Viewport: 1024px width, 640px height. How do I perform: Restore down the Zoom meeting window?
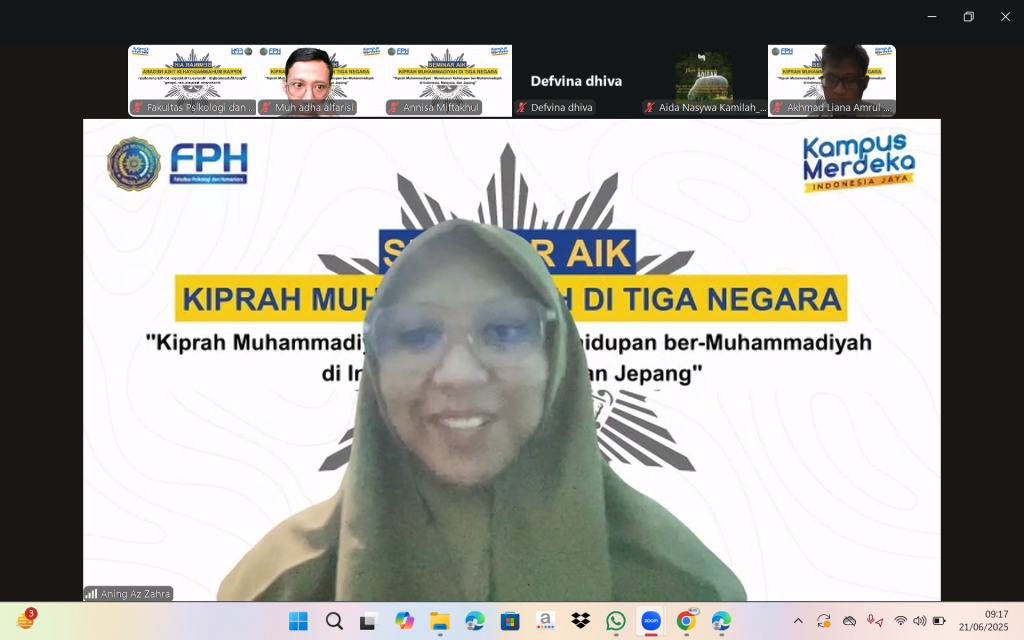click(968, 17)
